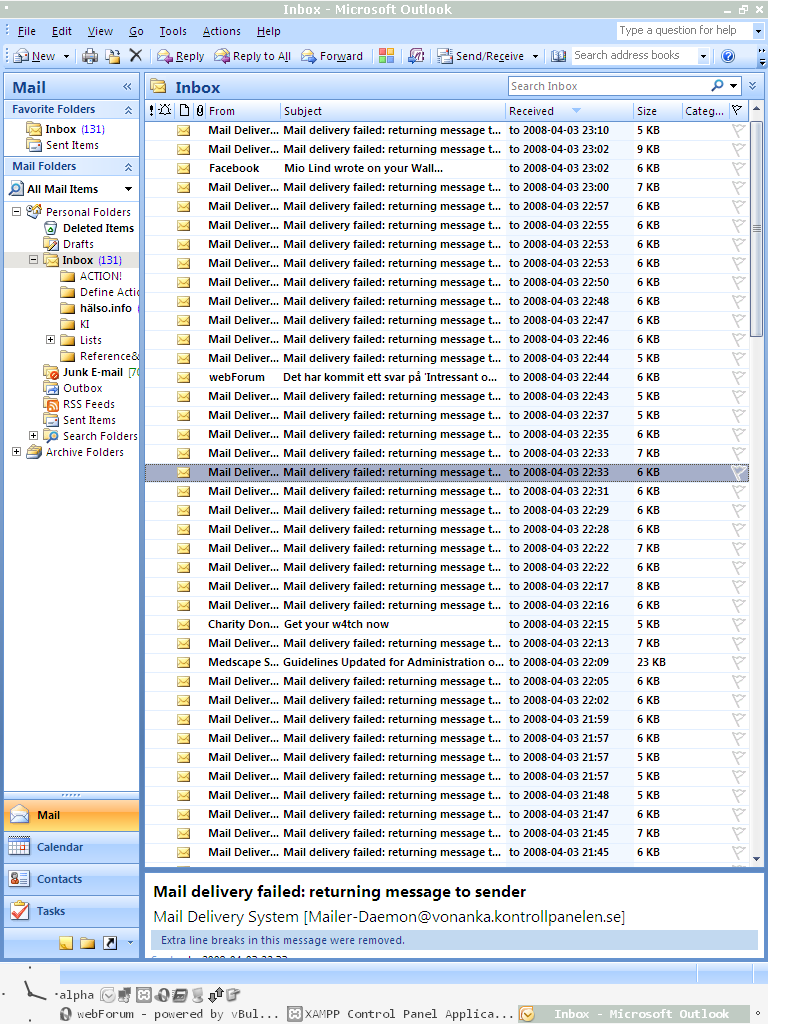Open the Edit menu
This screenshot has height=1024, width=800.
[62, 31]
